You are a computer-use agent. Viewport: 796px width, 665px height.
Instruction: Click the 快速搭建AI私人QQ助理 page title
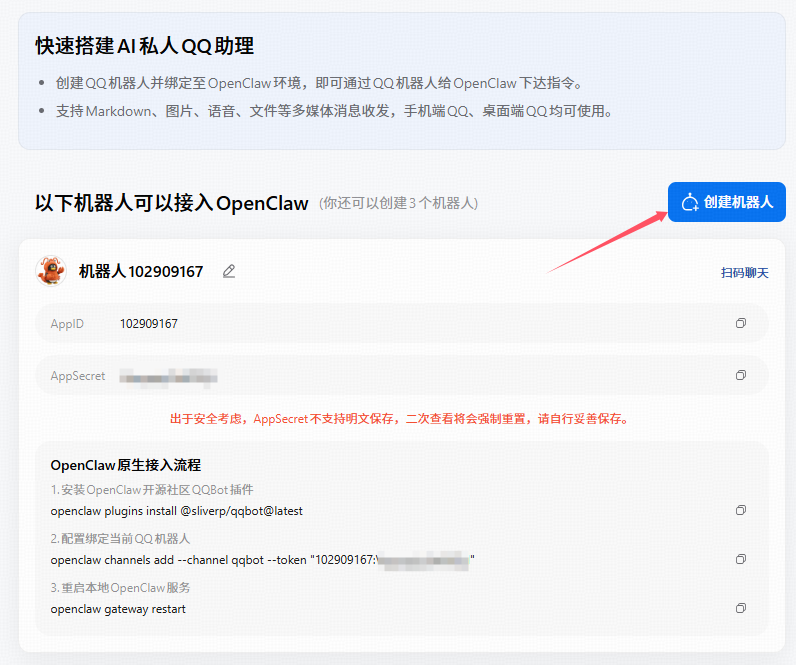[144, 46]
